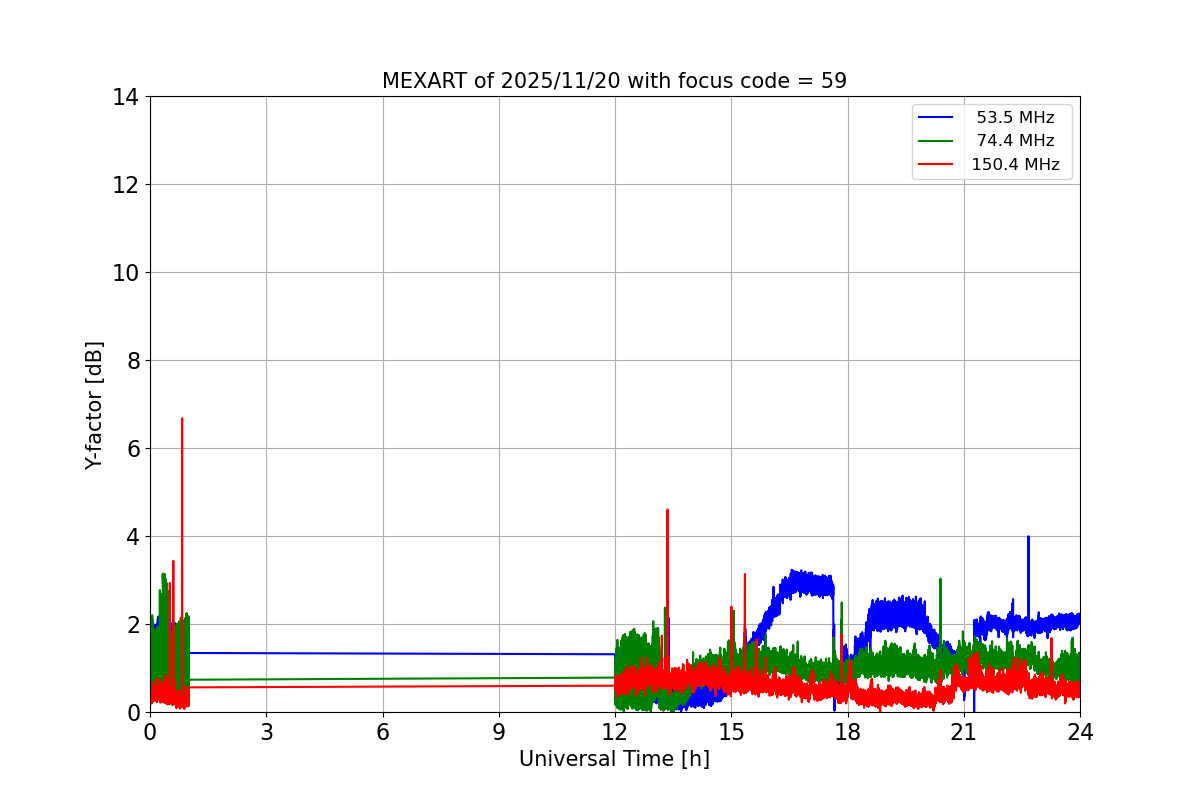The width and height of the screenshot is (1200, 800).
Task: Click the blue spike peak near 22.7 h
Action: pyautogui.click(x=1028, y=537)
